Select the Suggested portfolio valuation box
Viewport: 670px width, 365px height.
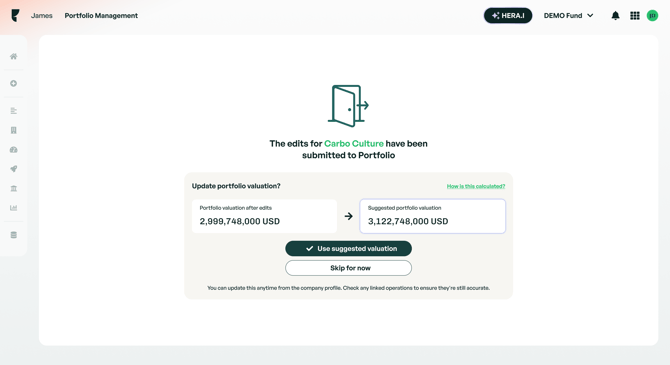click(x=432, y=216)
